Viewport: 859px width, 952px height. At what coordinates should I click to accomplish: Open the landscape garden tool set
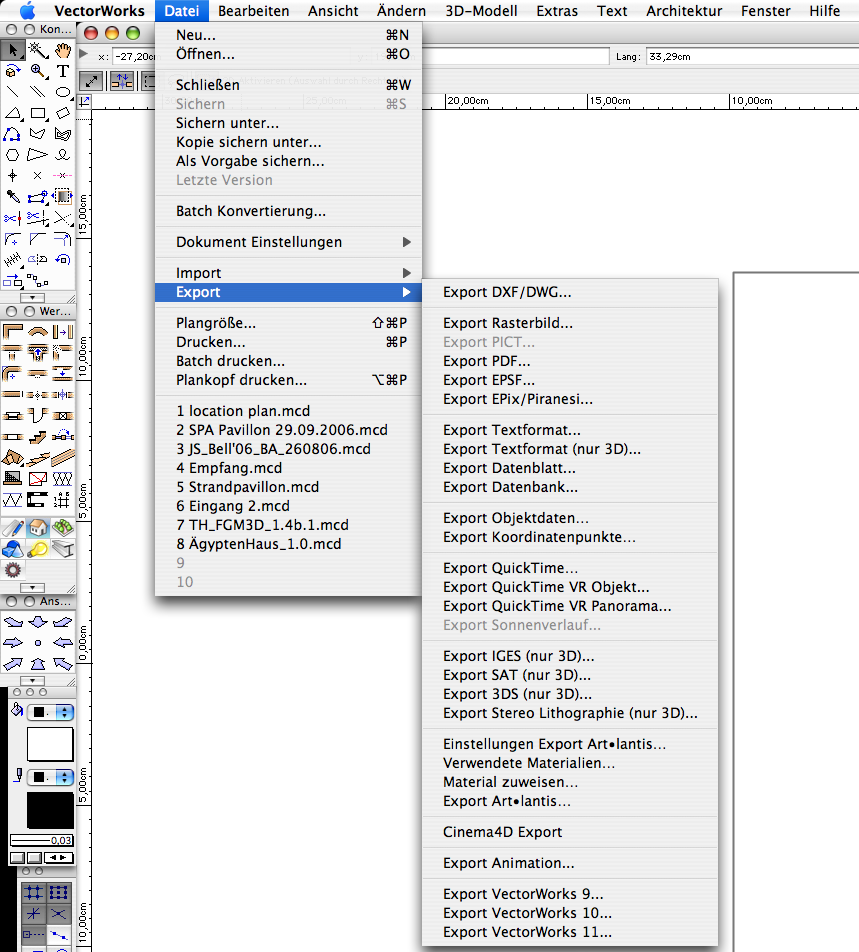click(x=63, y=528)
